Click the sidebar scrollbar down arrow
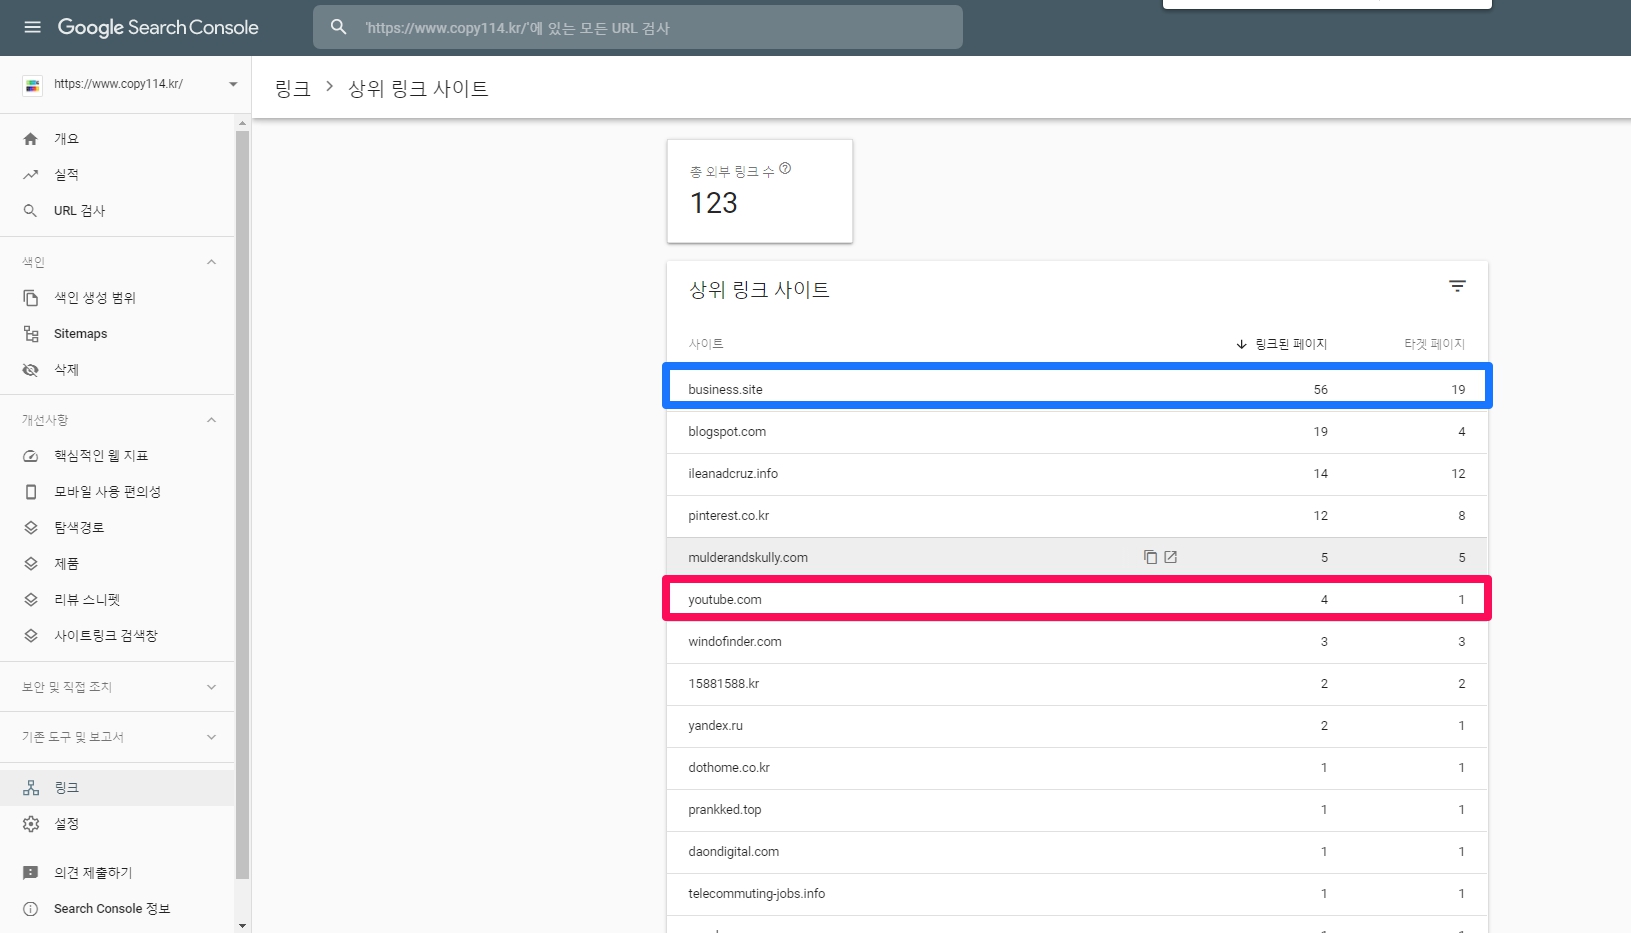1631x933 pixels. coord(242,926)
